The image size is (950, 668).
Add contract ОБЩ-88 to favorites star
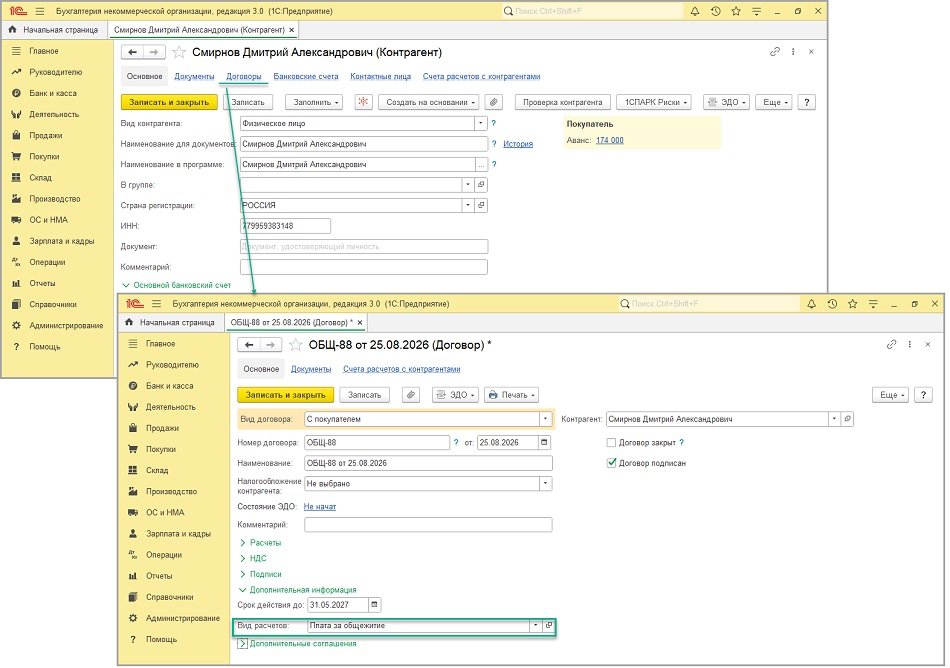pyautogui.click(x=296, y=345)
